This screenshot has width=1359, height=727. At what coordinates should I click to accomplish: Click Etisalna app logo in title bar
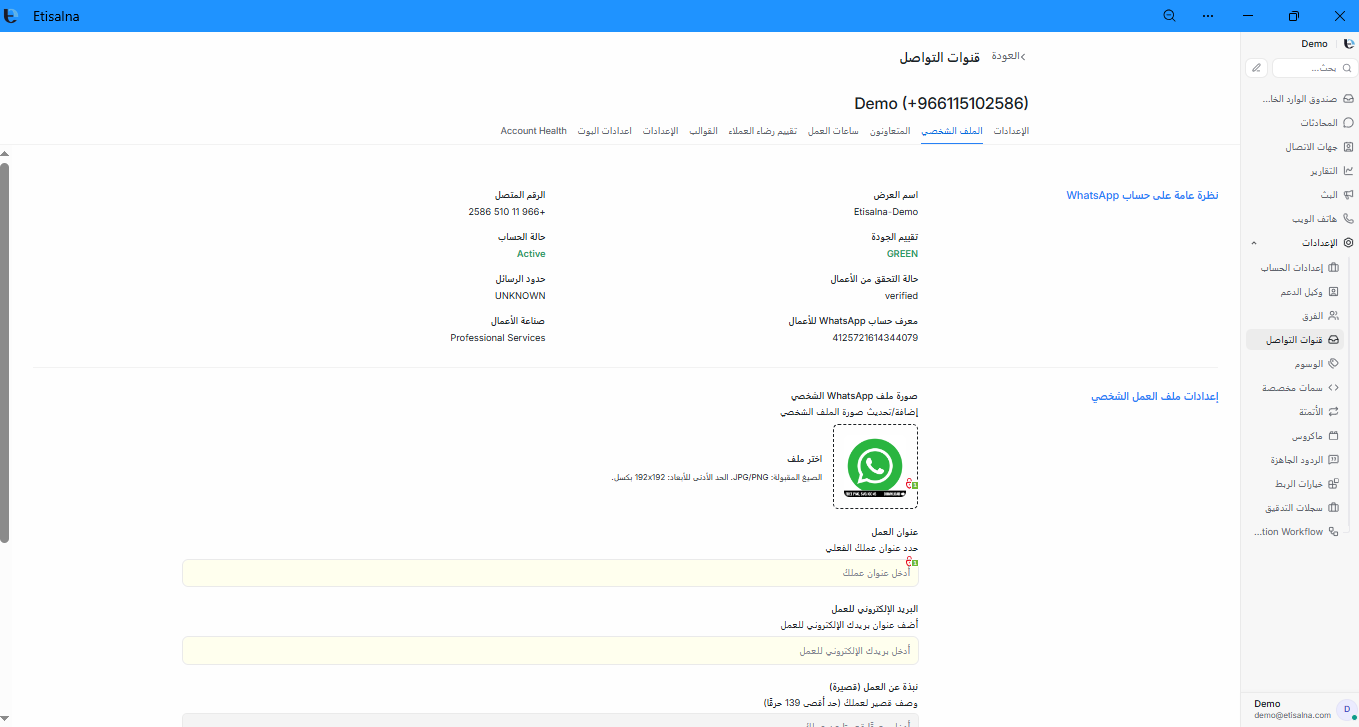(x=11, y=16)
